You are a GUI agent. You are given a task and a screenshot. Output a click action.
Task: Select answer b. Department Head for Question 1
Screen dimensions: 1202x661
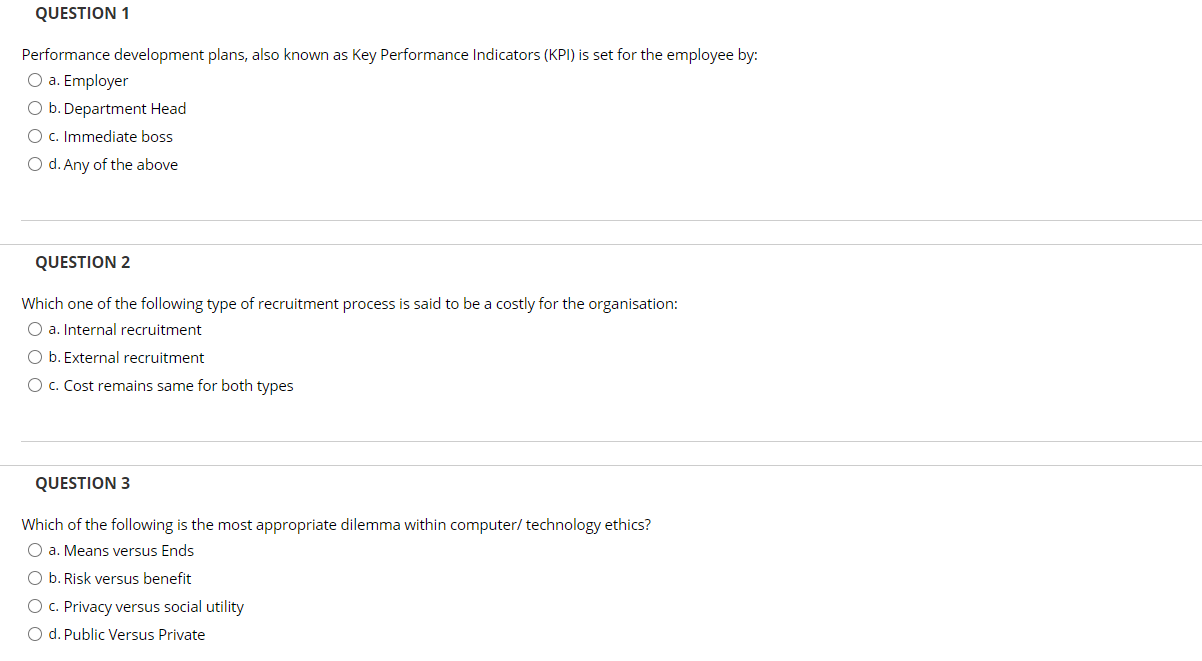(x=34, y=107)
